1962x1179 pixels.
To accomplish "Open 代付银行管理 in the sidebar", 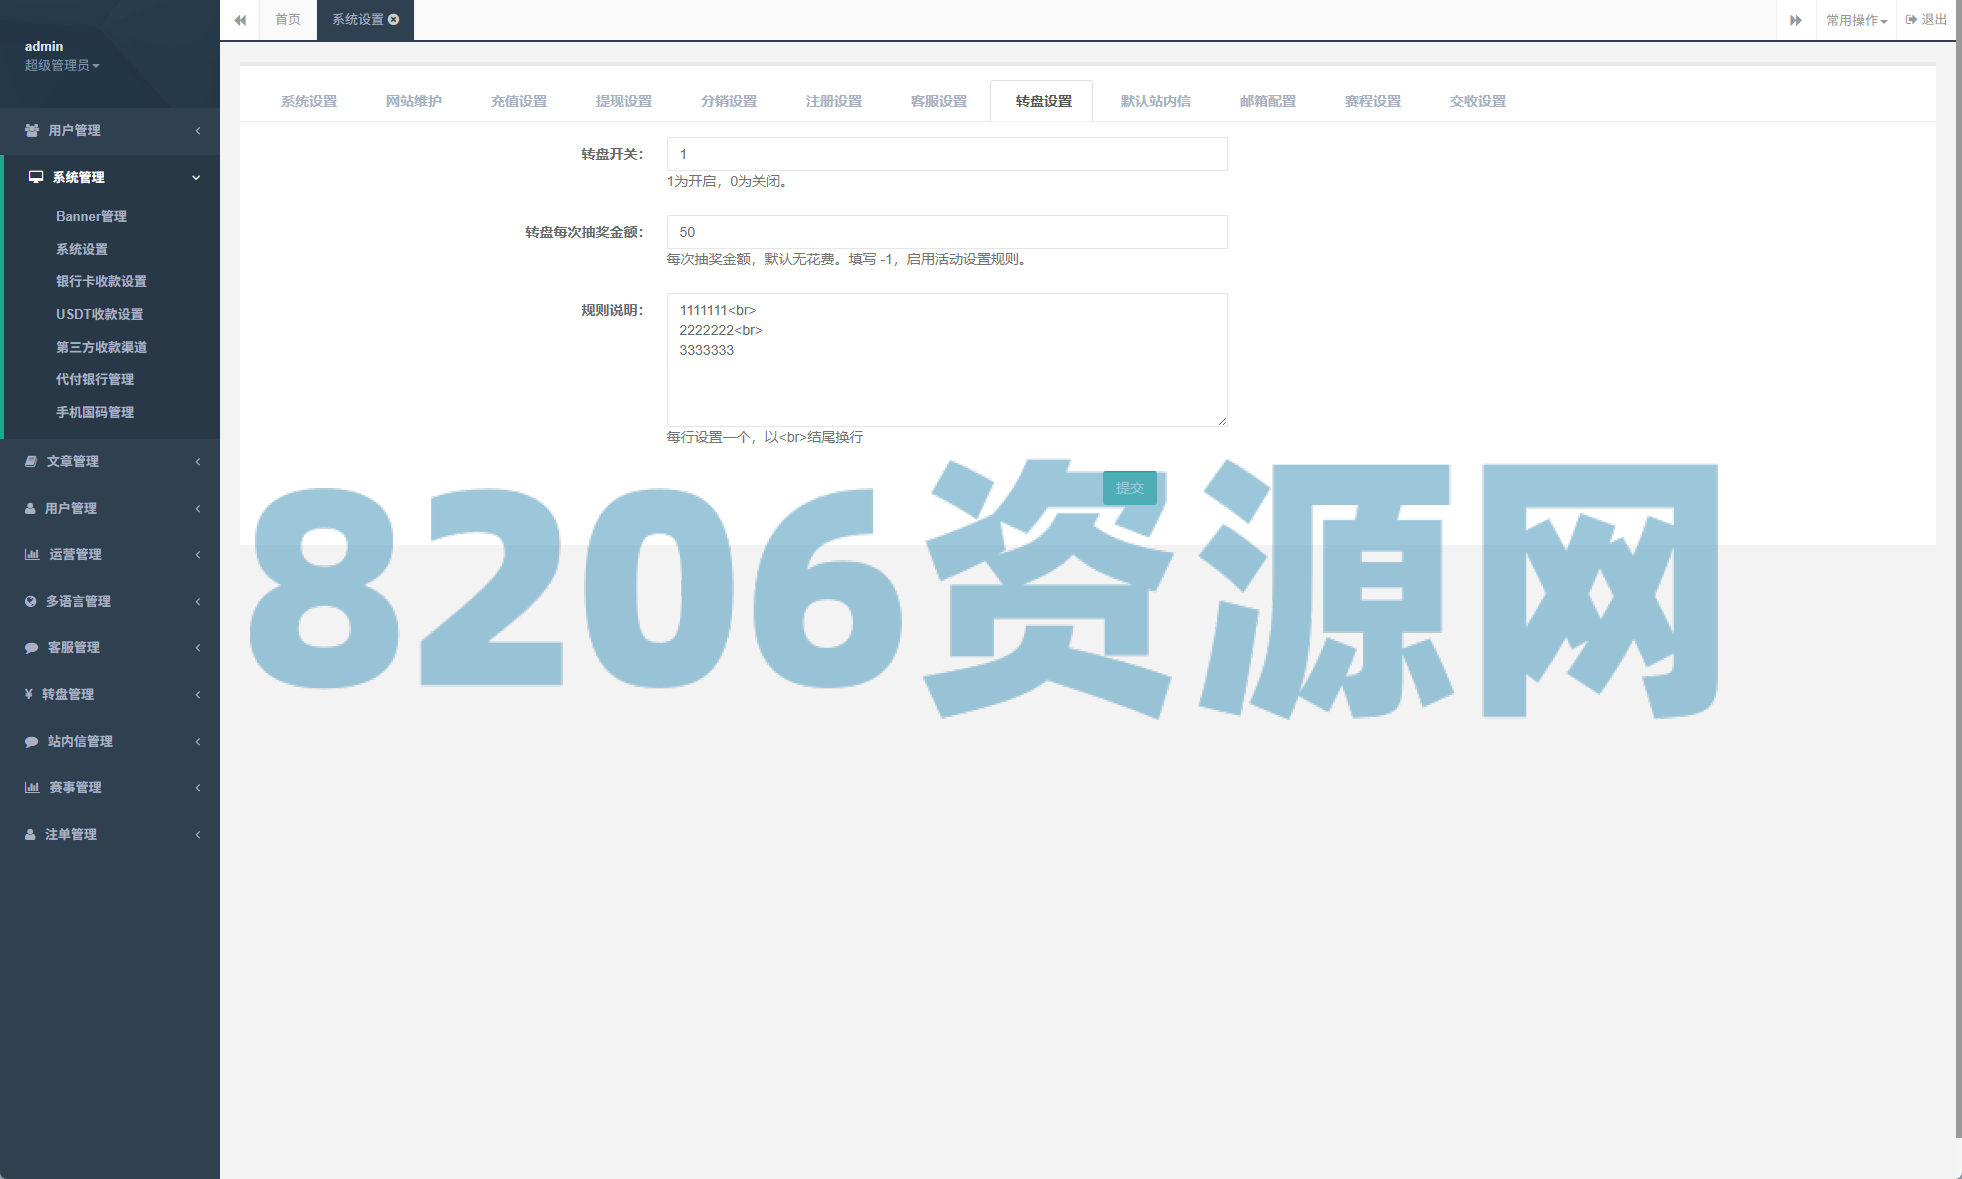I will pyautogui.click(x=95, y=379).
